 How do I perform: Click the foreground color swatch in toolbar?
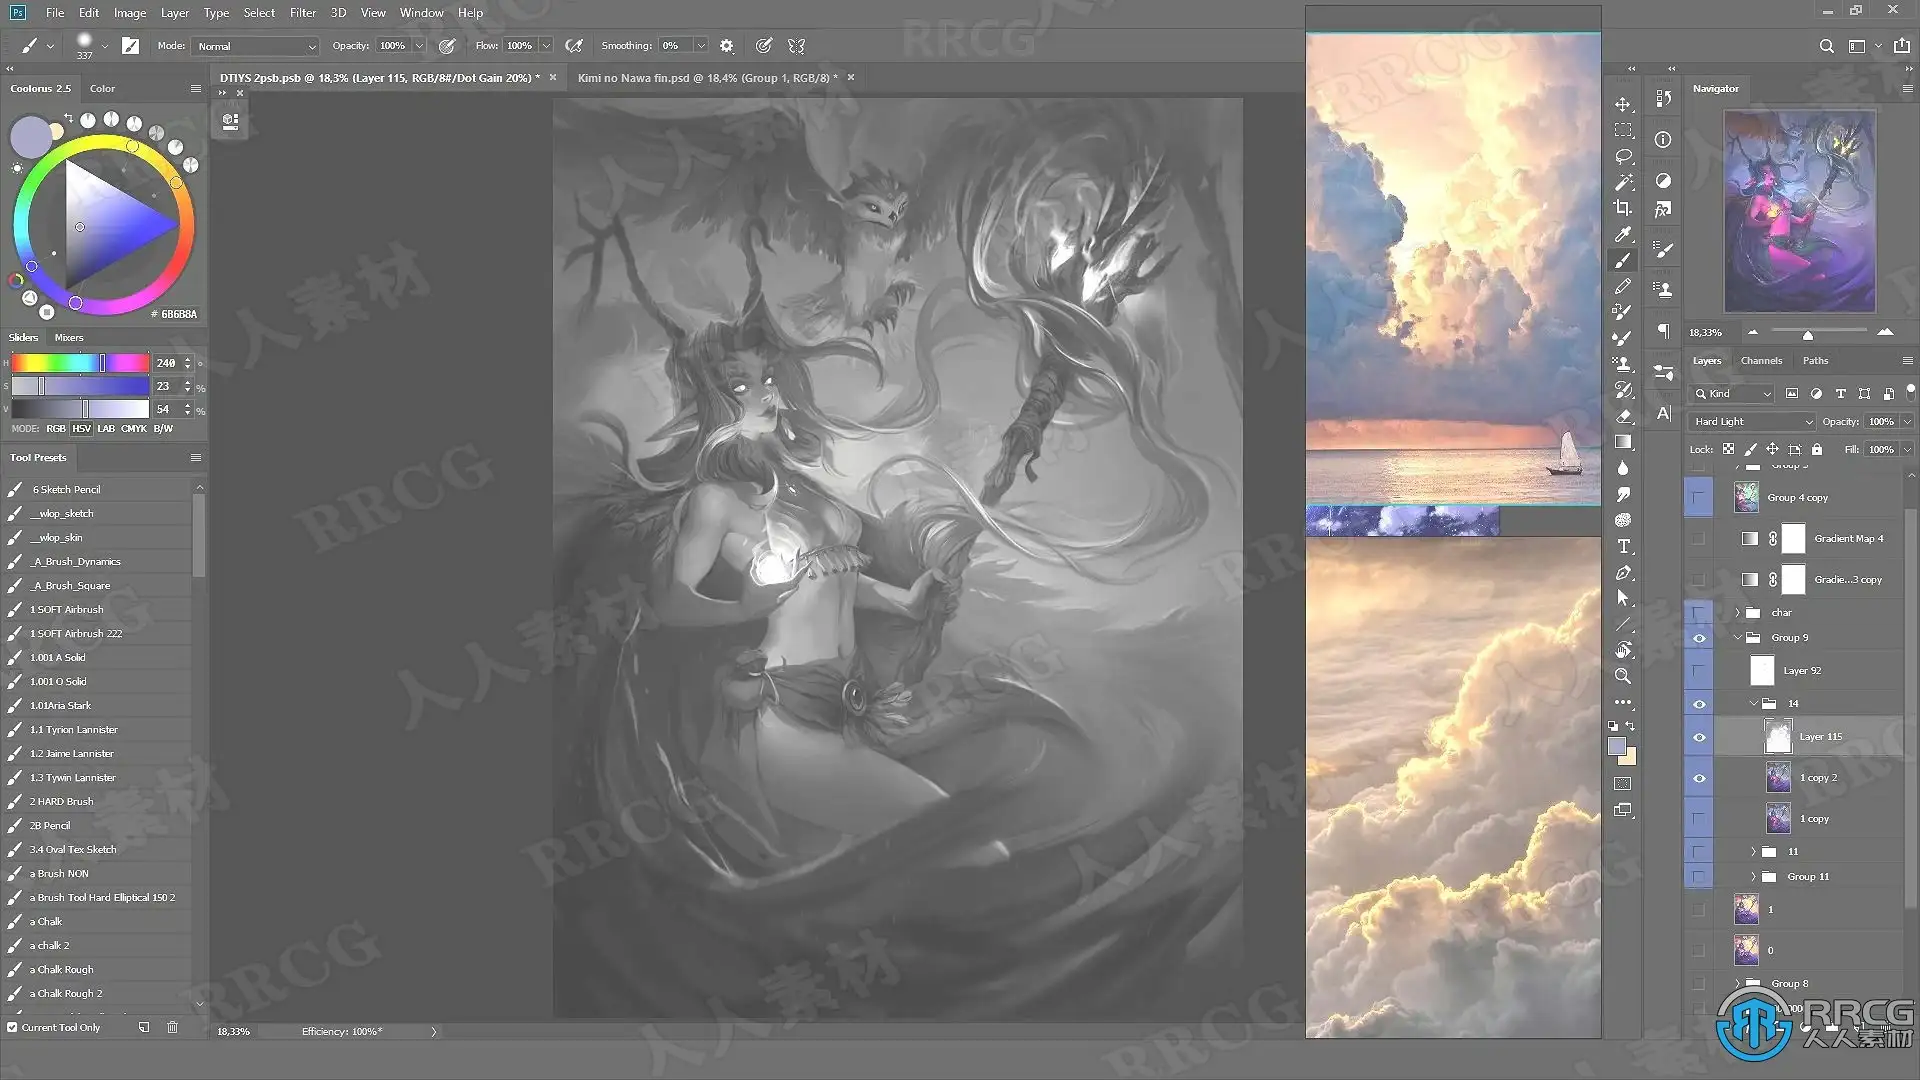pyautogui.click(x=1616, y=746)
